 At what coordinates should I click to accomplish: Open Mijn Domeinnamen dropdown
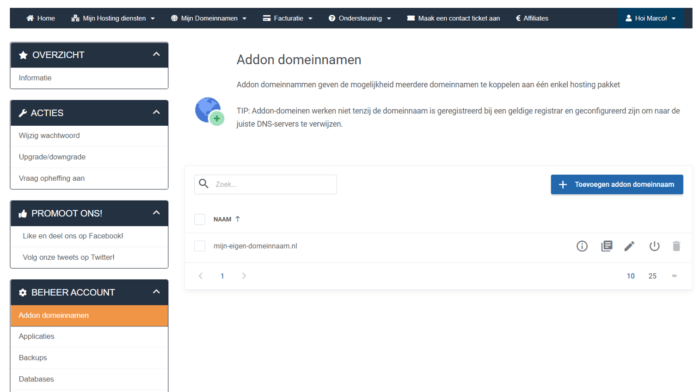click(208, 18)
